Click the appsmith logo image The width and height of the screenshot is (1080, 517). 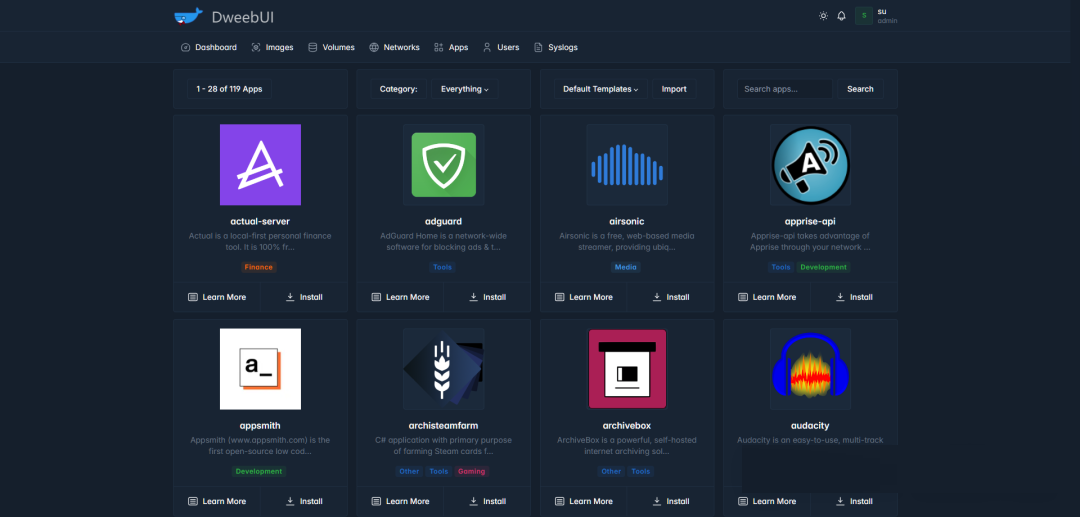coord(260,369)
